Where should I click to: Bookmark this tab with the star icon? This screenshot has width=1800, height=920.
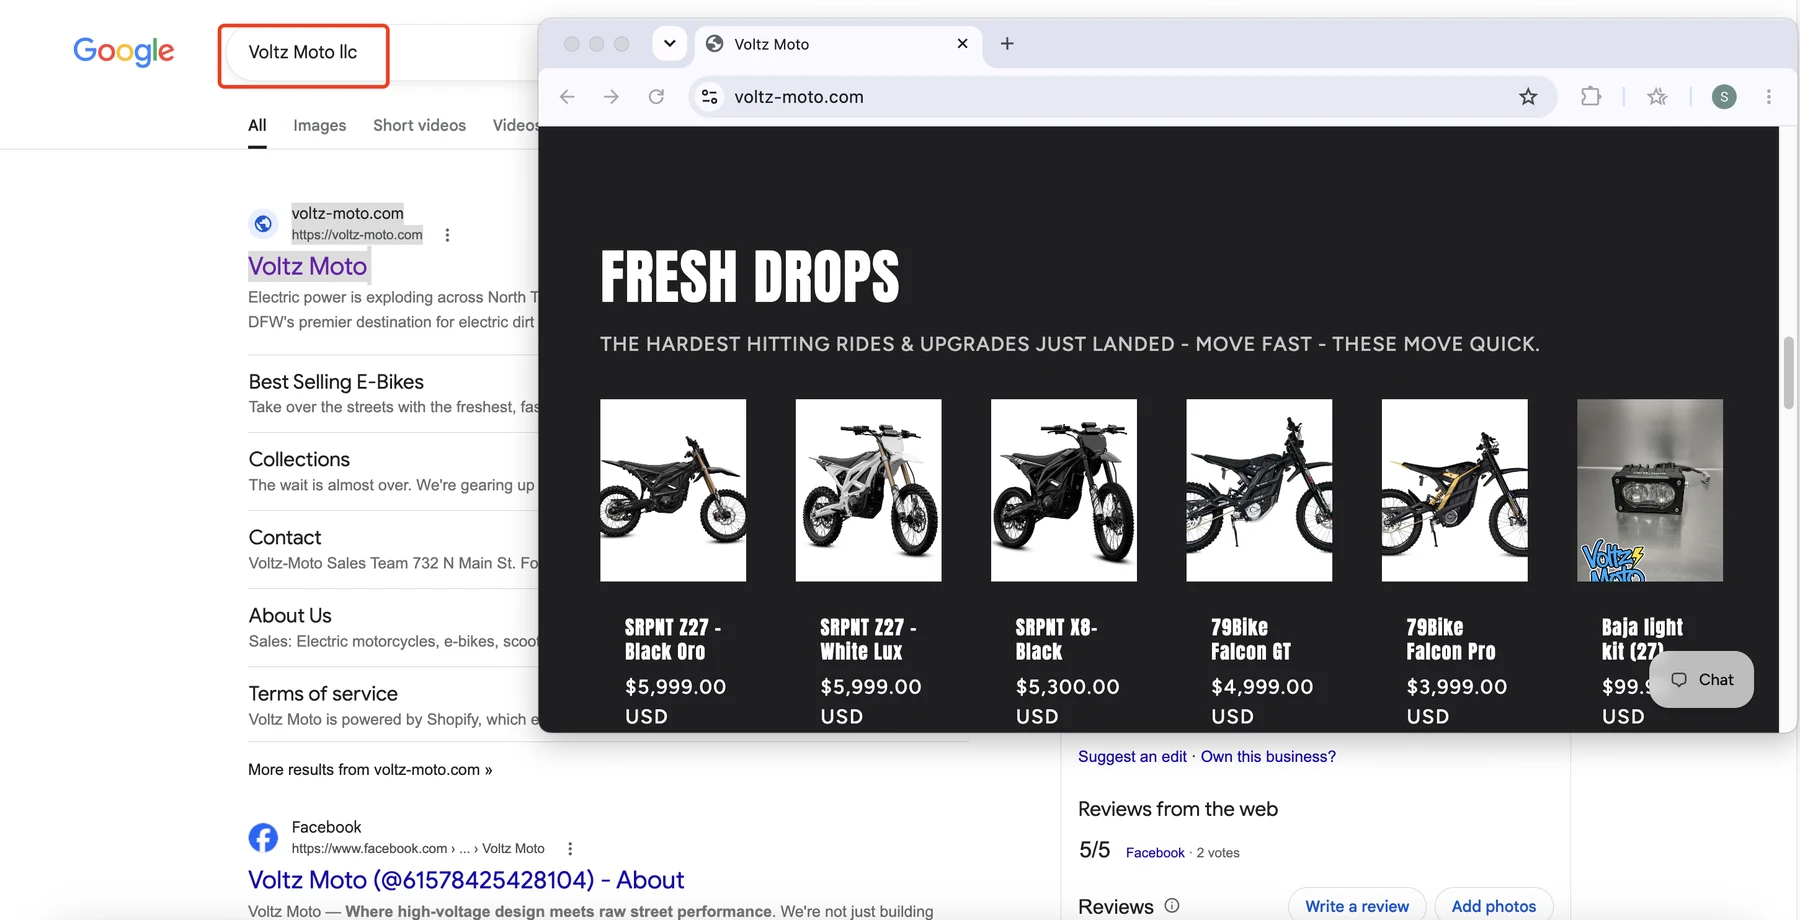coord(1528,97)
